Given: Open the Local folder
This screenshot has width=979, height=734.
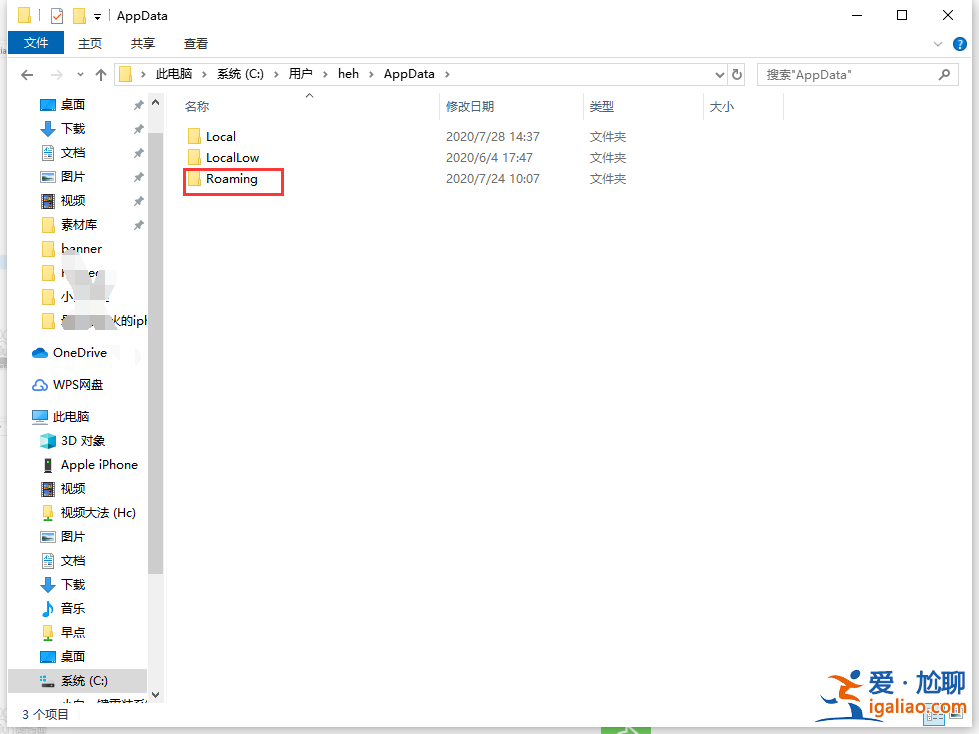Looking at the screenshot, I should pos(222,136).
